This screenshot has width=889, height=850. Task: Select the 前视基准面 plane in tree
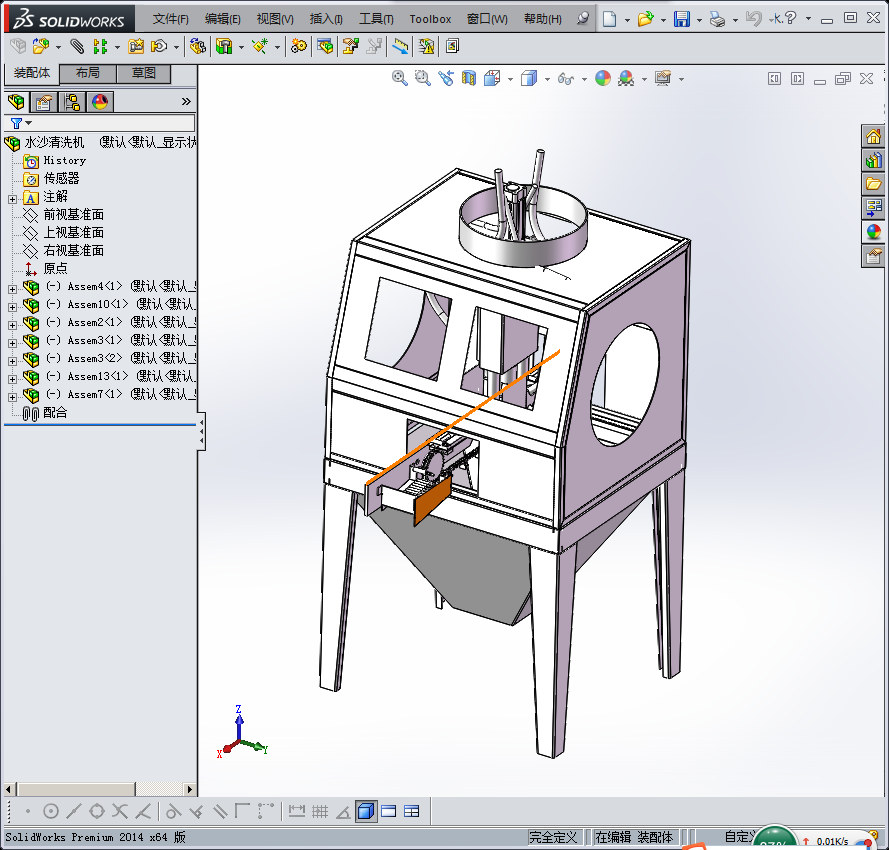pyautogui.click(x=74, y=214)
